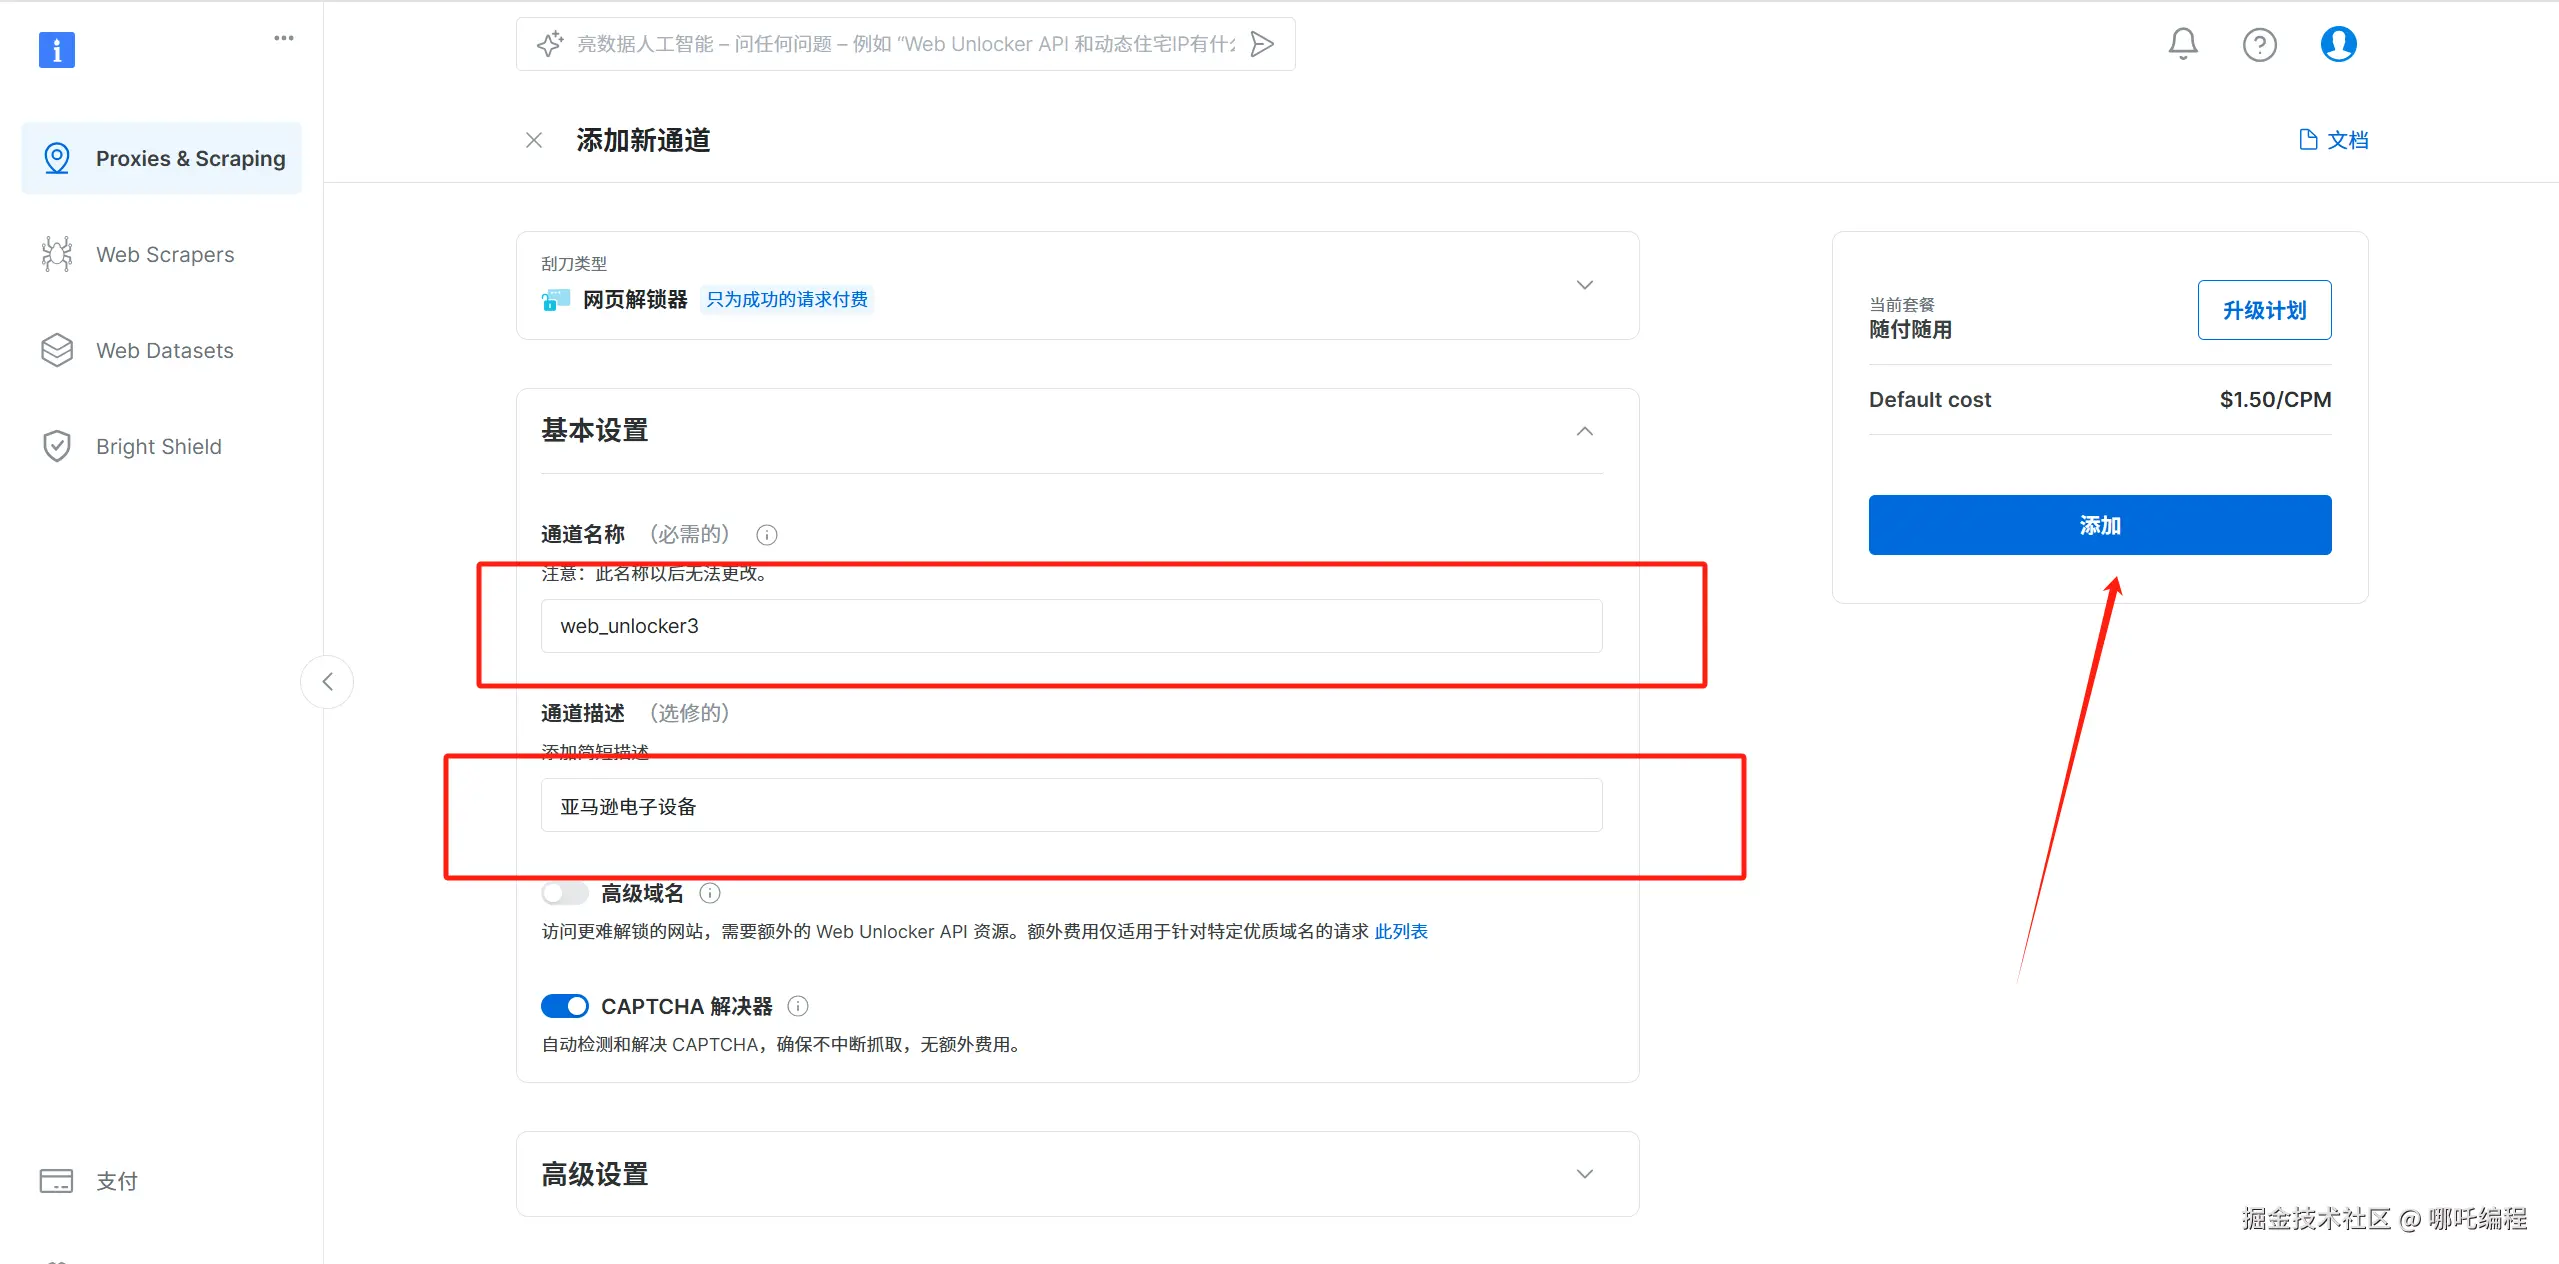Click the 升级计划 button
This screenshot has width=2559, height=1264.
click(x=2263, y=310)
